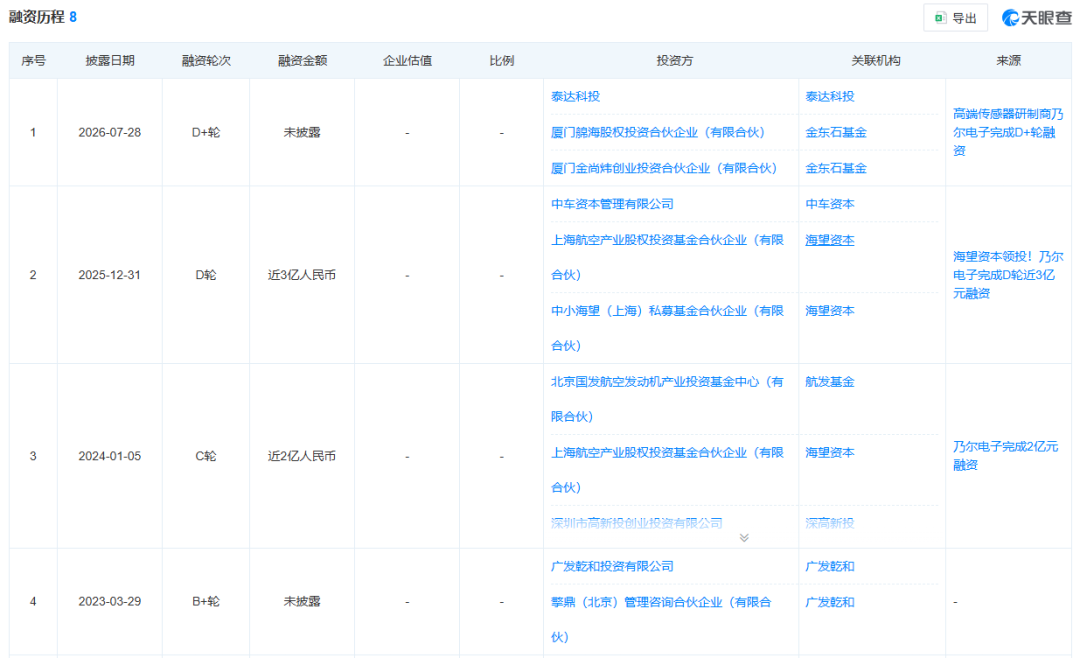Click the count 8 beside 融资历程

click(x=73, y=17)
